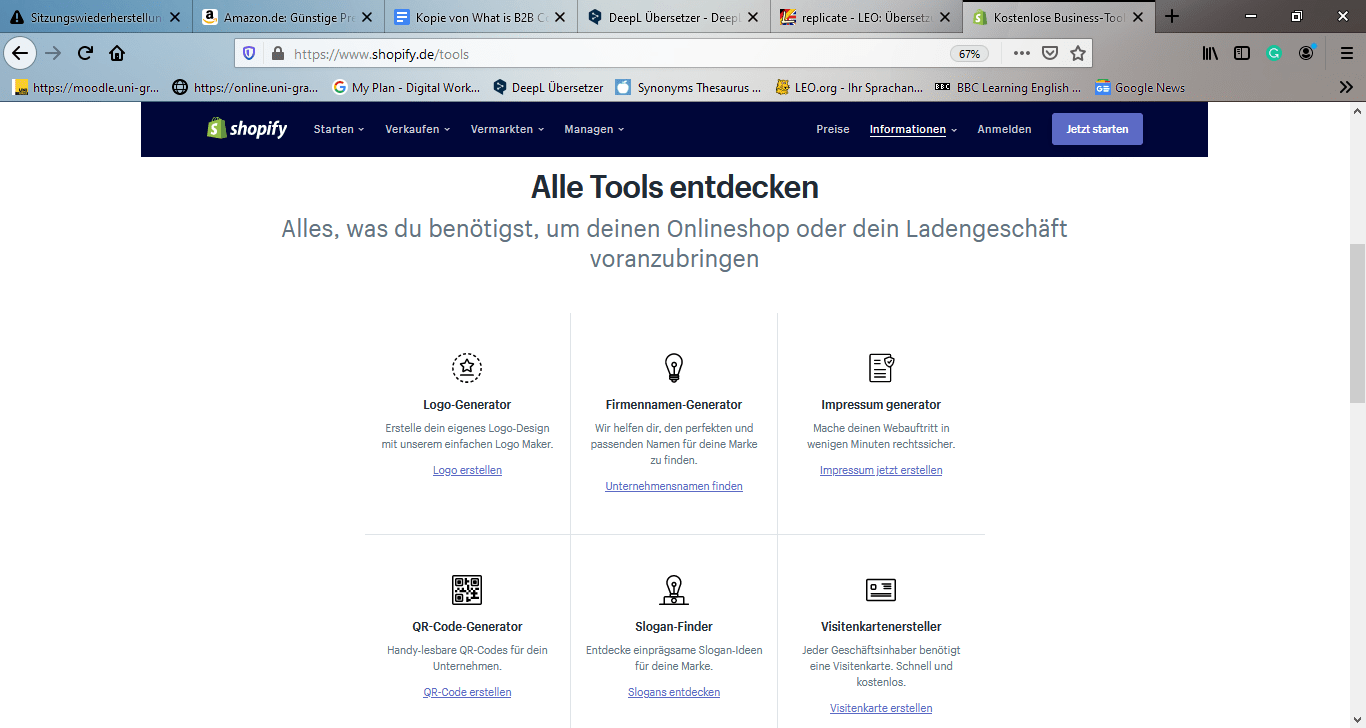The width and height of the screenshot is (1366, 728).
Task: Expand the Informationen dropdown menu
Action: click(x=913, y=129)
